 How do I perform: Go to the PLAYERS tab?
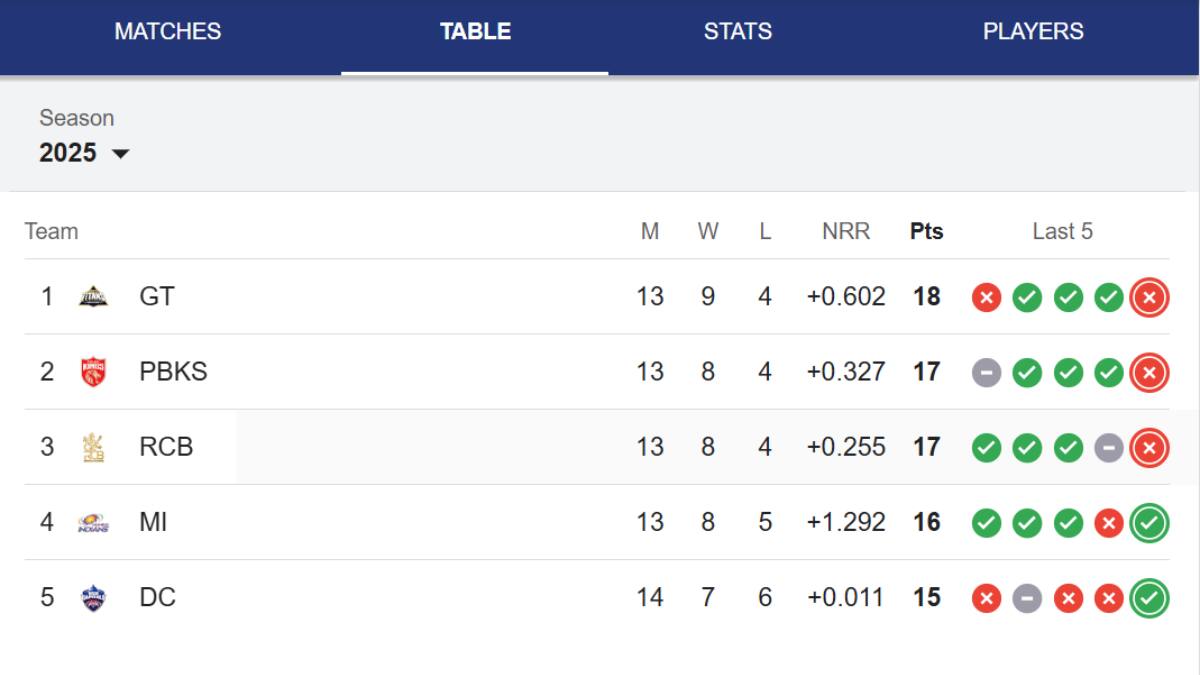(x=1033, y=31)
